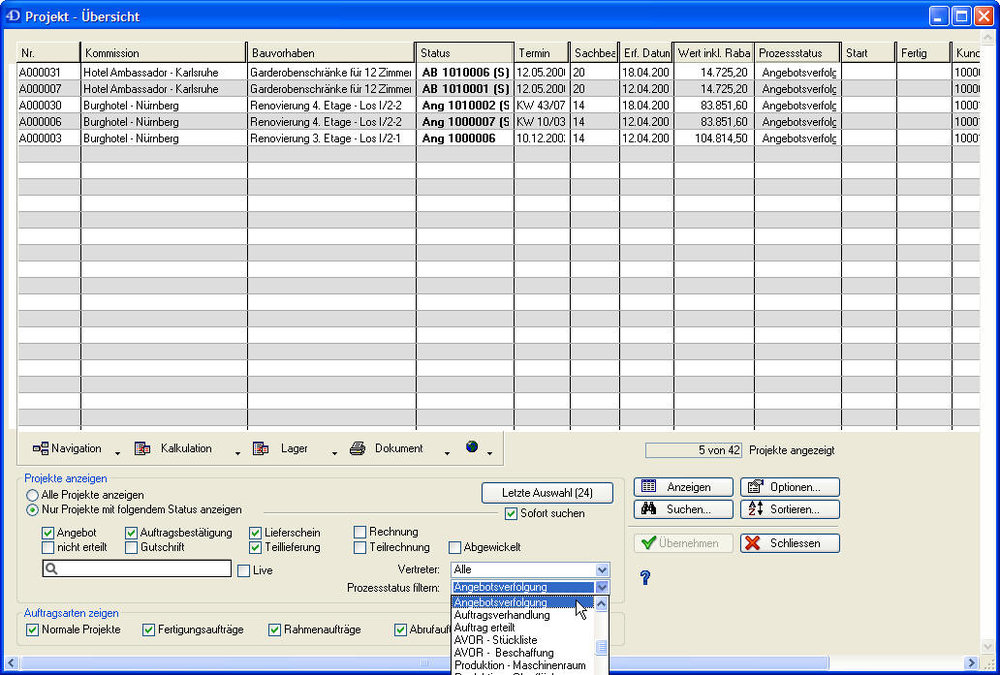Choose 'AVOR - Stückliste' in dropdown list
The width and height of the screenshot is (1000, 675).
click(523, 640)
